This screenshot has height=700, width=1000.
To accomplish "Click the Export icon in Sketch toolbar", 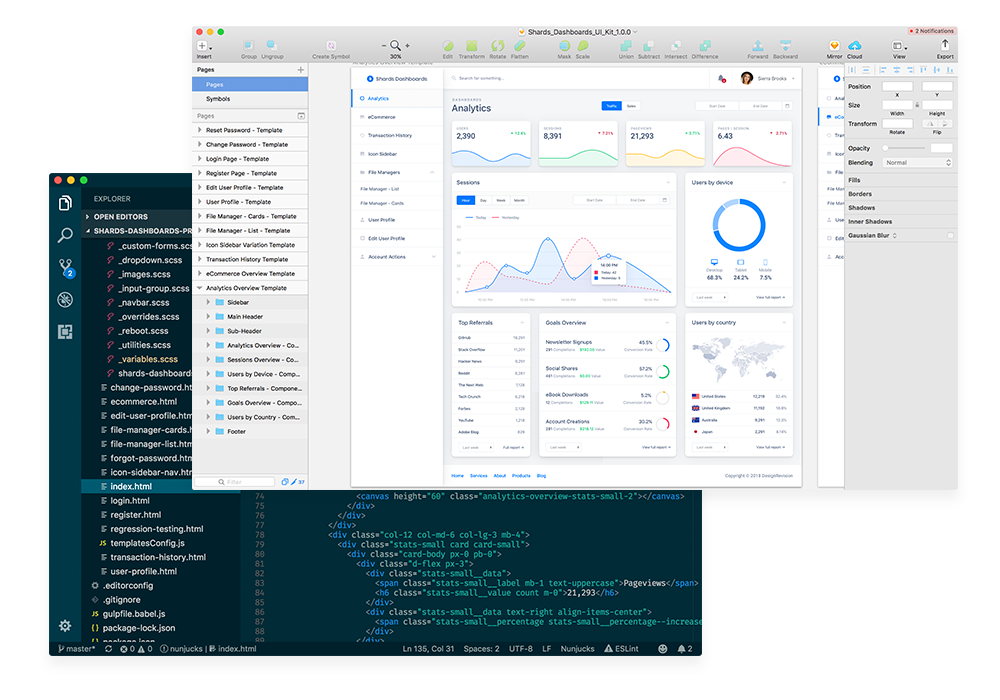I will click(945, 45).
